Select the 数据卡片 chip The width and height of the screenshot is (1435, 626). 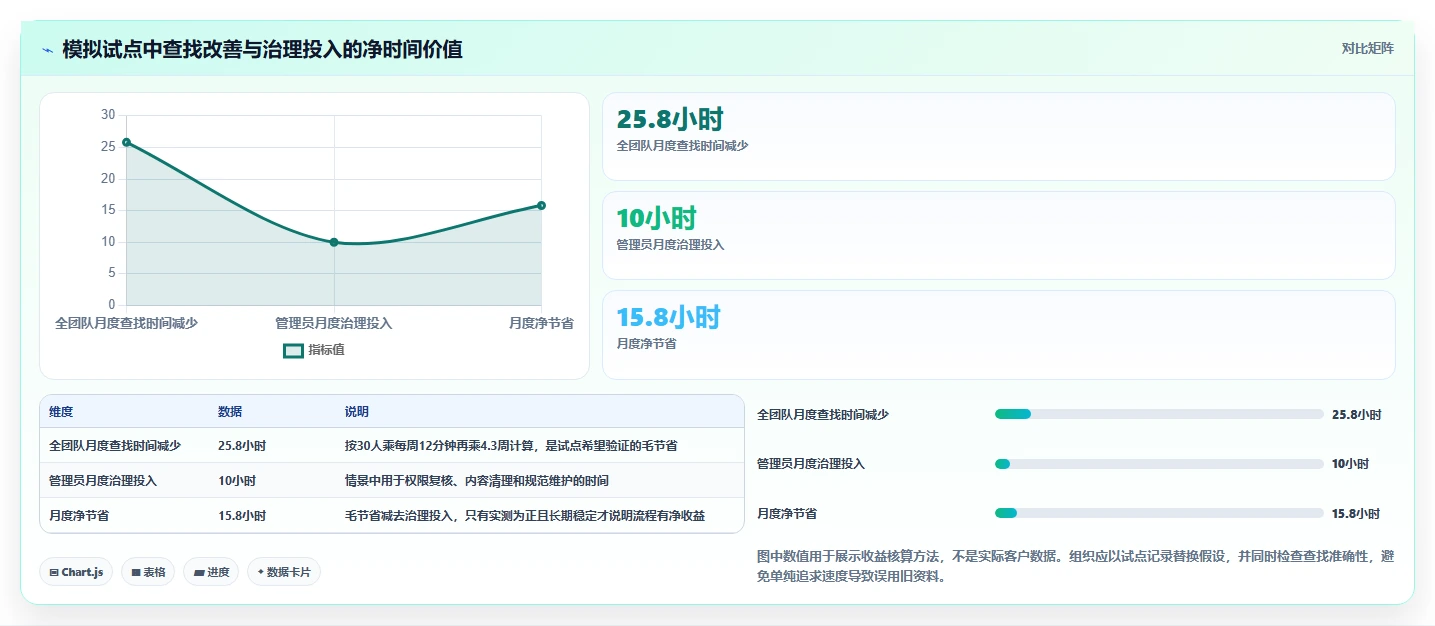pos(284,572)
